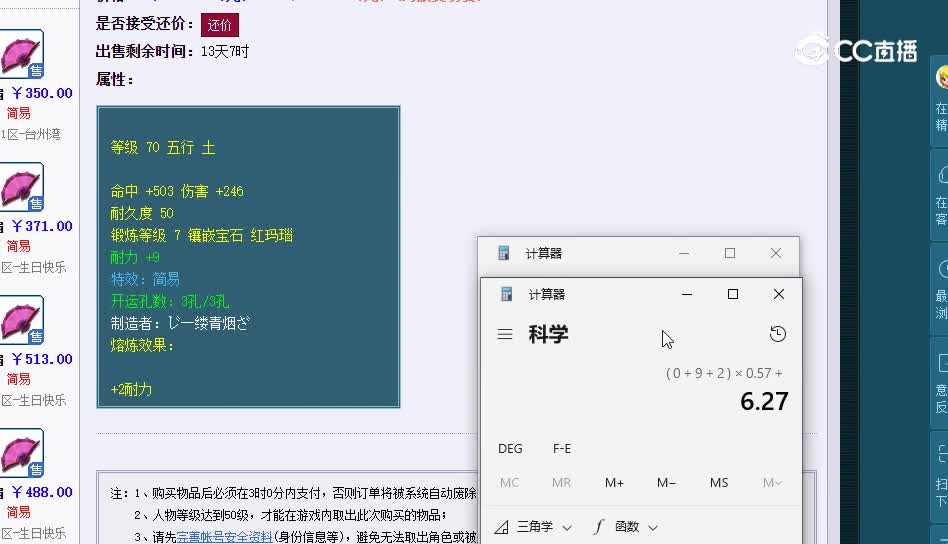Screen dimensions: 948x544
Task: Click the 特效: 简易 attribute line
Action: click(x=145, y=279)
